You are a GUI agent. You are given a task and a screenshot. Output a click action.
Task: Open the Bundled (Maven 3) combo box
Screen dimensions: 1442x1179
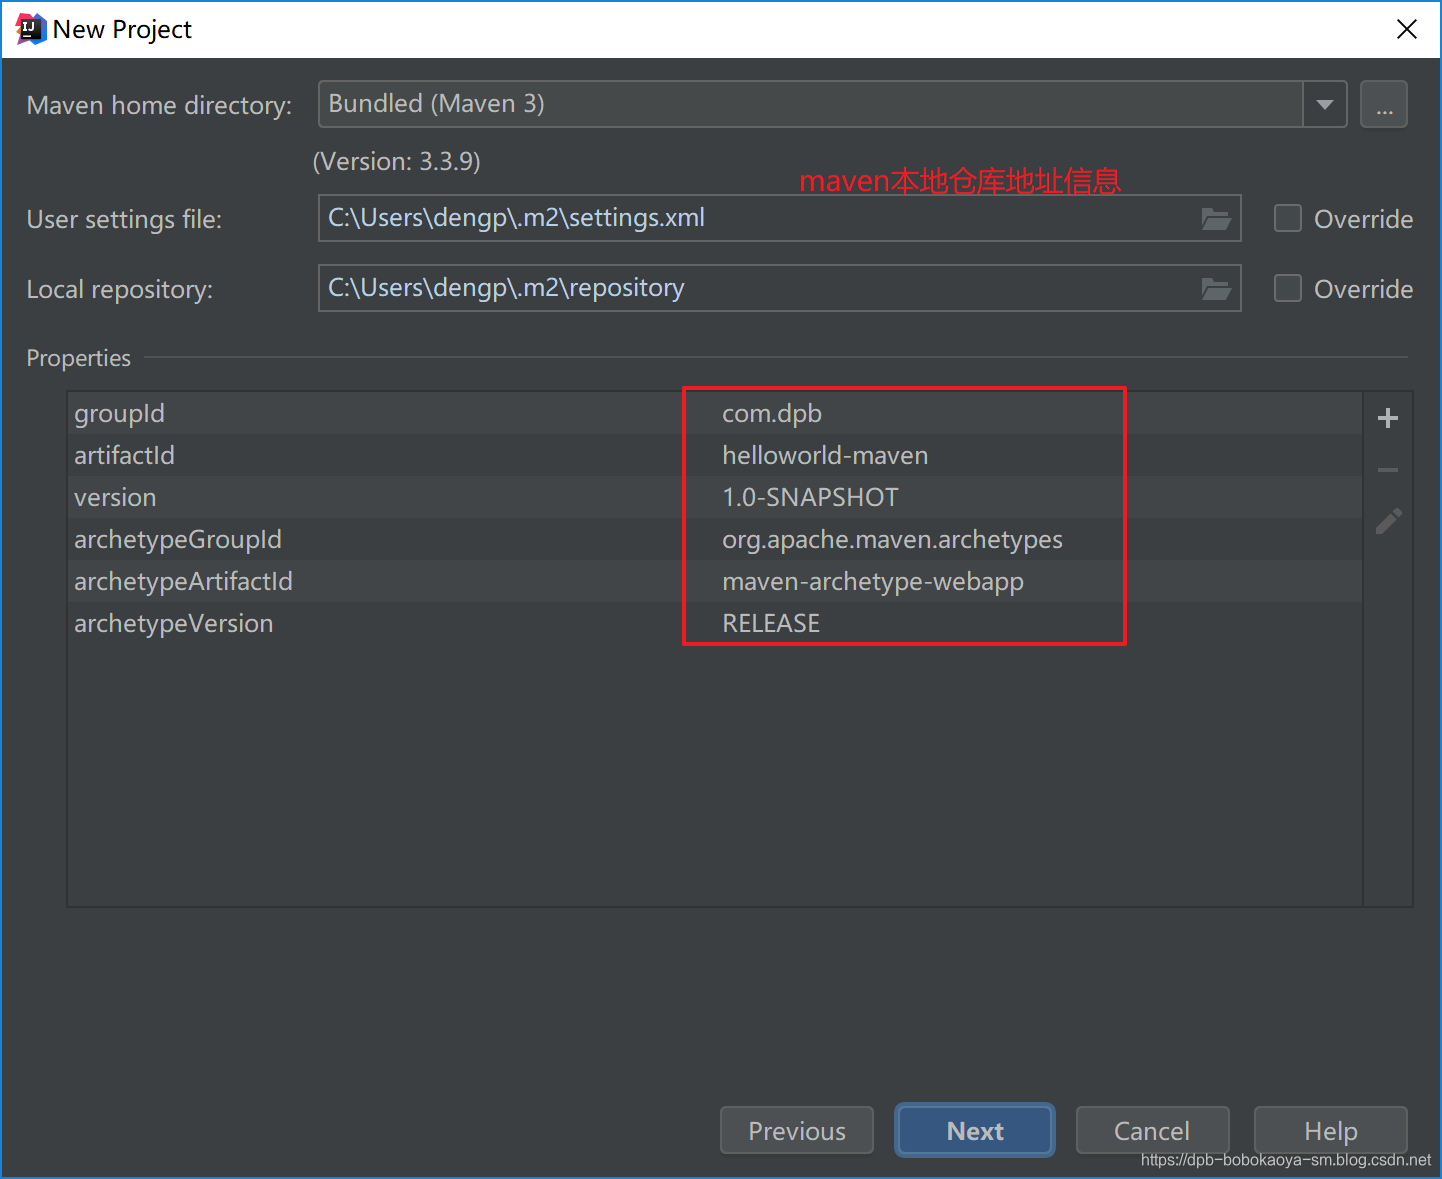pyautogui.click(x=832, y=104)
